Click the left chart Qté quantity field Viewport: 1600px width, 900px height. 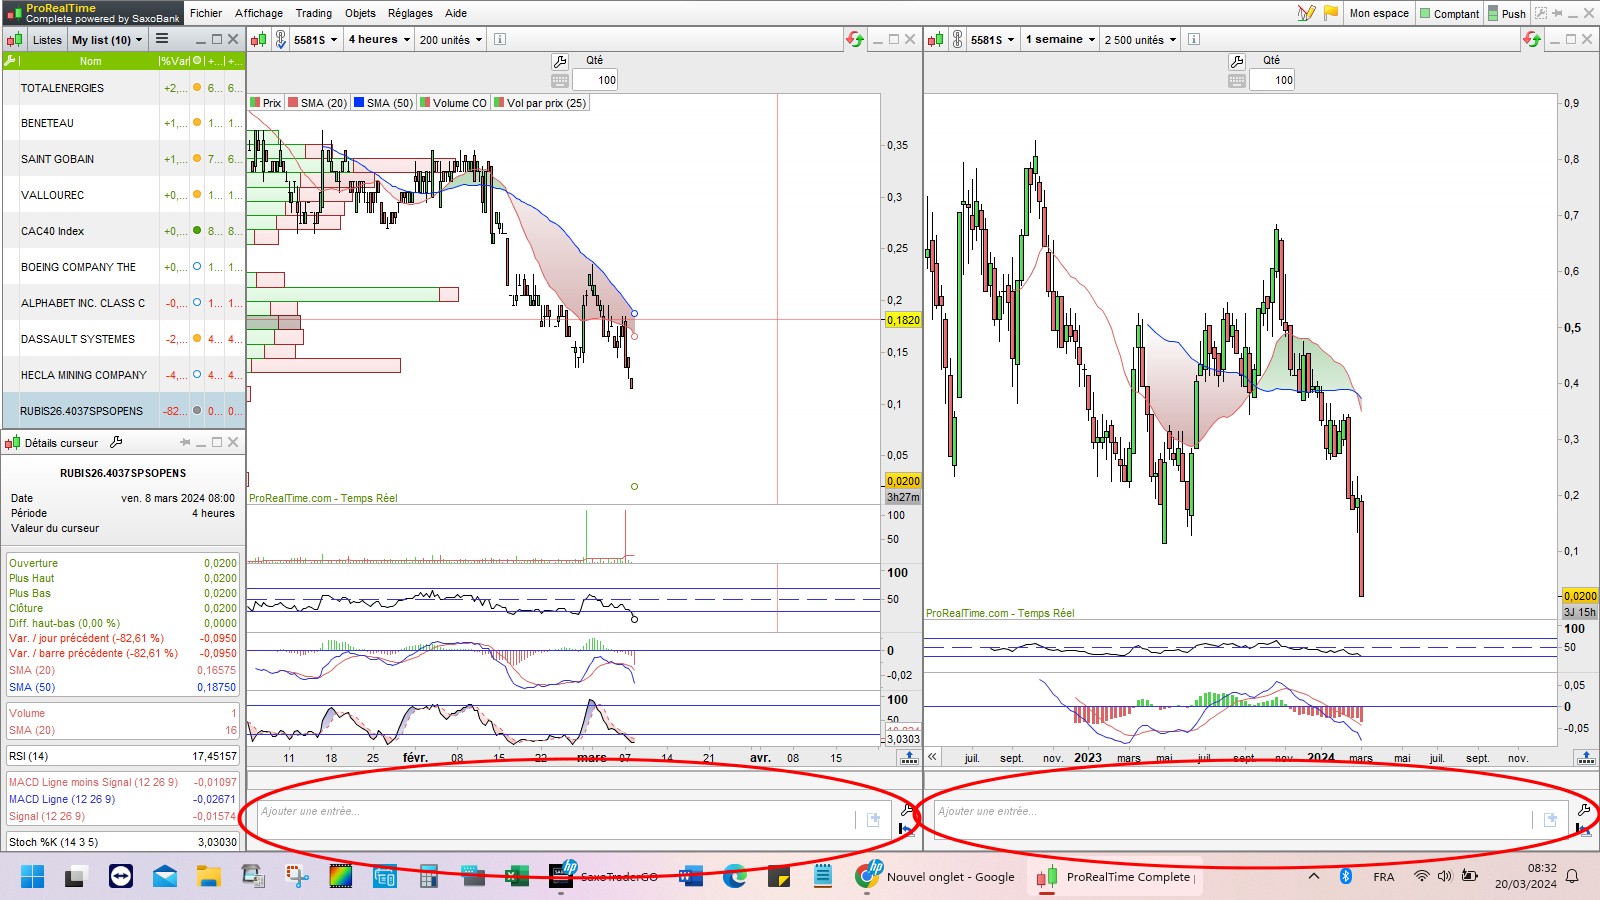click(595, 80)
